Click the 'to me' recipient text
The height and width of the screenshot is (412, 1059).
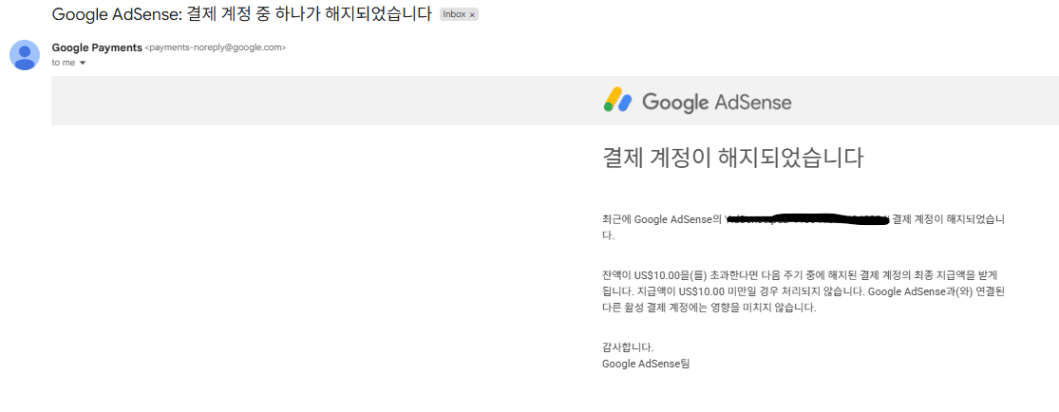[x=63, y=63]
